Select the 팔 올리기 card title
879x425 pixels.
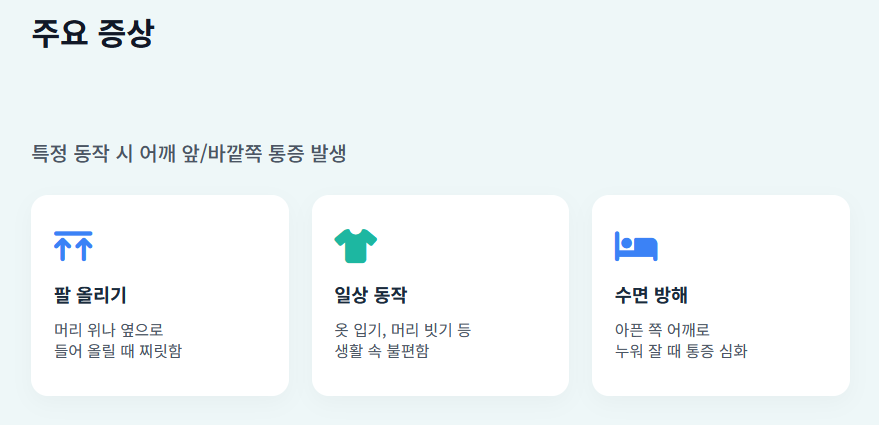point(90,295)
